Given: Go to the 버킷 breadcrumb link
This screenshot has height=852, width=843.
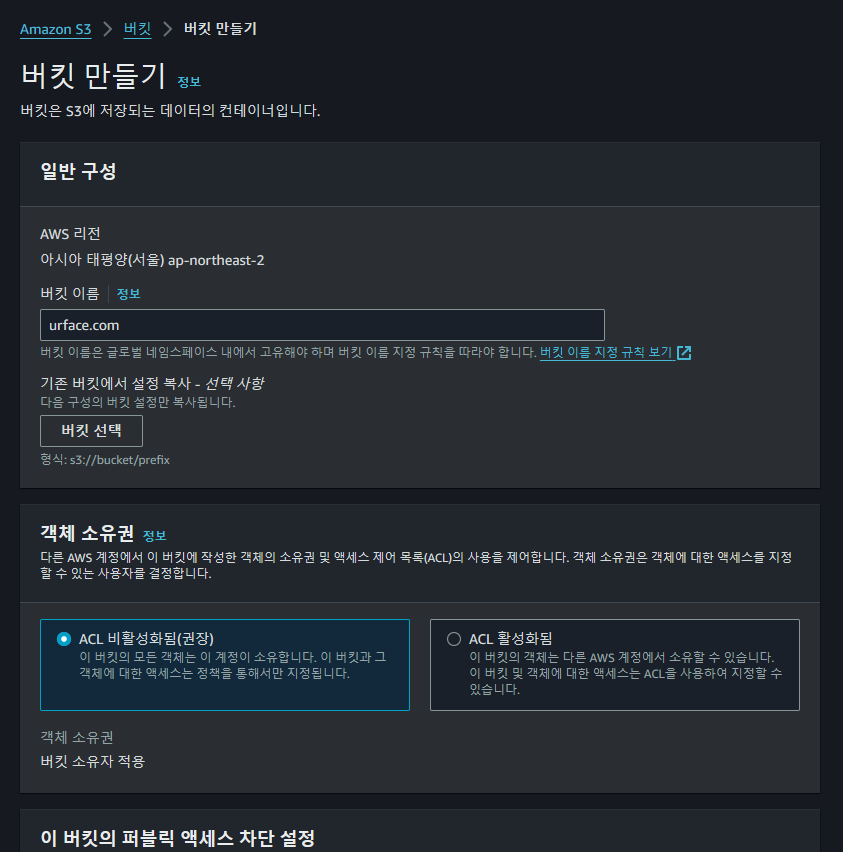Looking at the screenshot, I should [x=137, y=28].
